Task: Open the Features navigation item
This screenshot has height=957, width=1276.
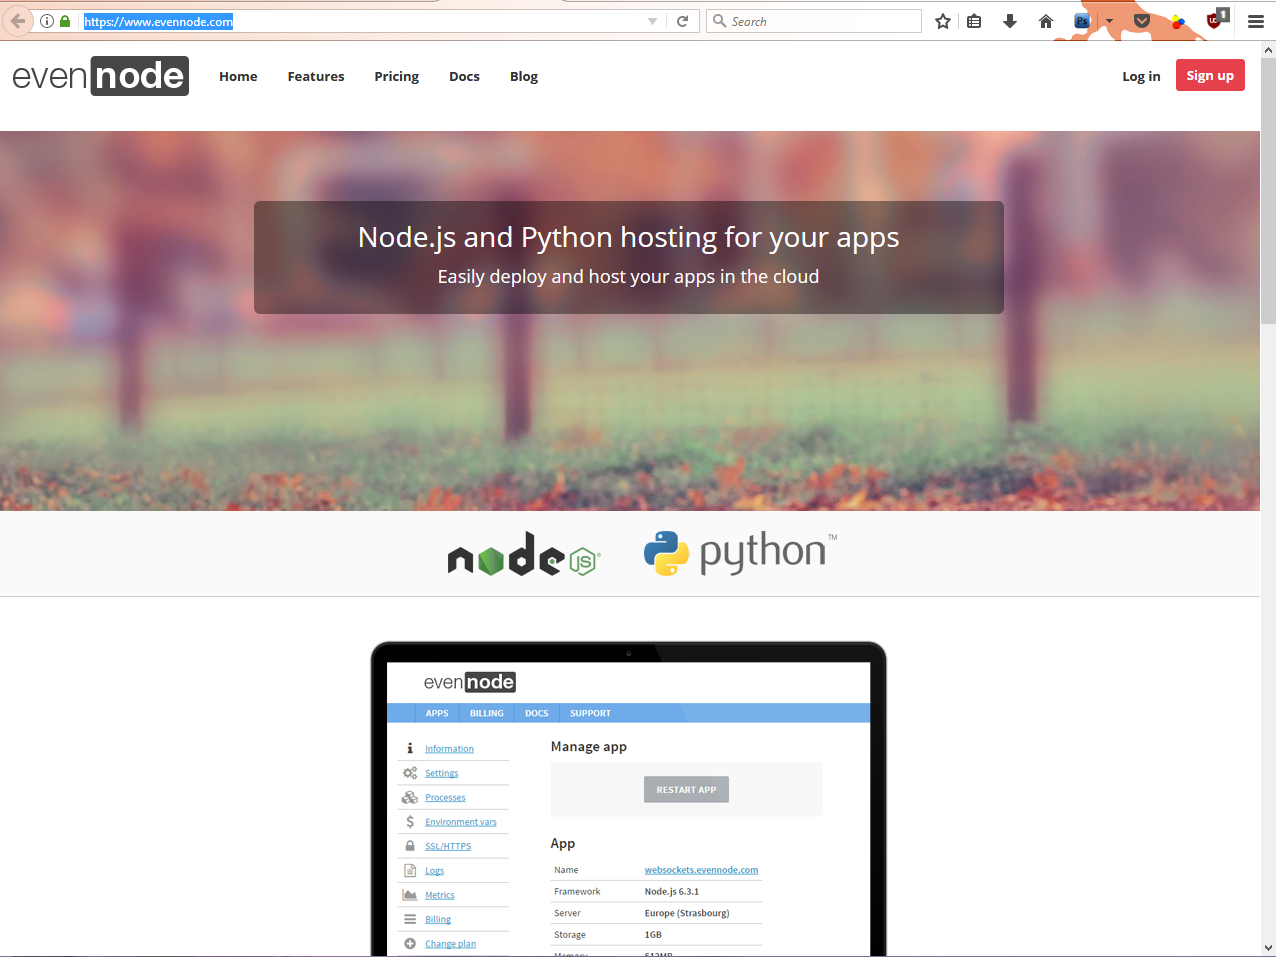Action: pos(316,76)
